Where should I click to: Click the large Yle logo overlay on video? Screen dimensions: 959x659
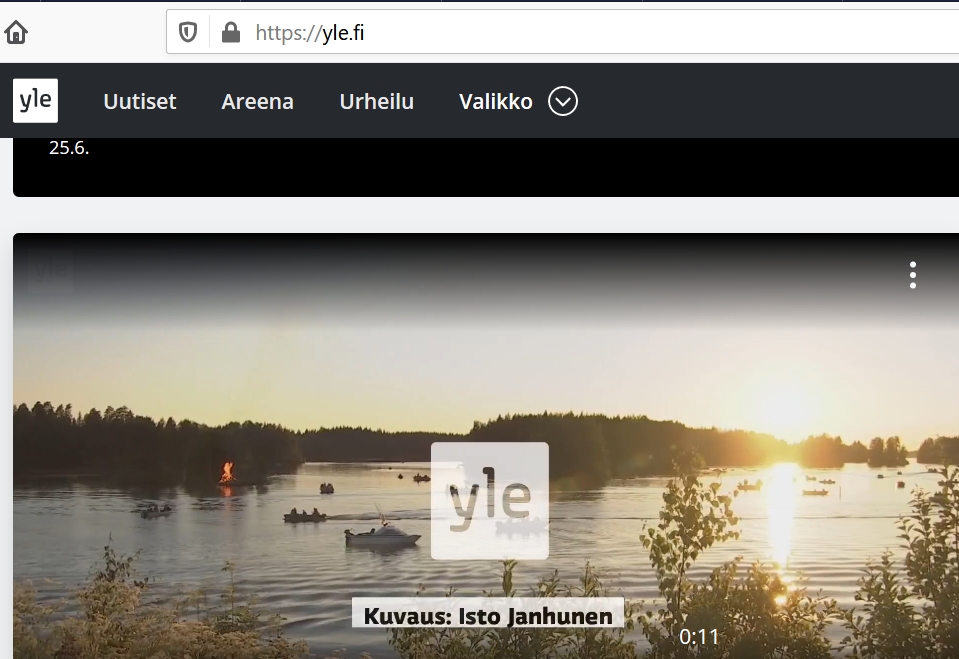(x=489, y=500)
